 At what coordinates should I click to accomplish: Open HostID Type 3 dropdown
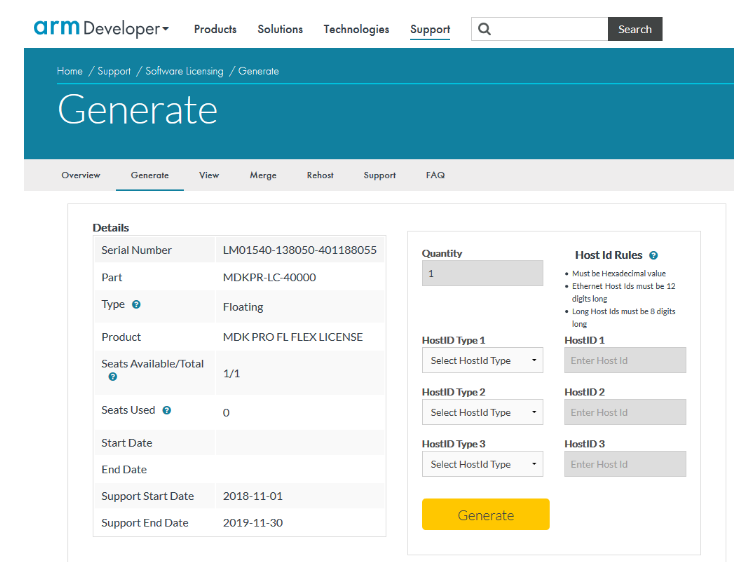tap(483, 464)
